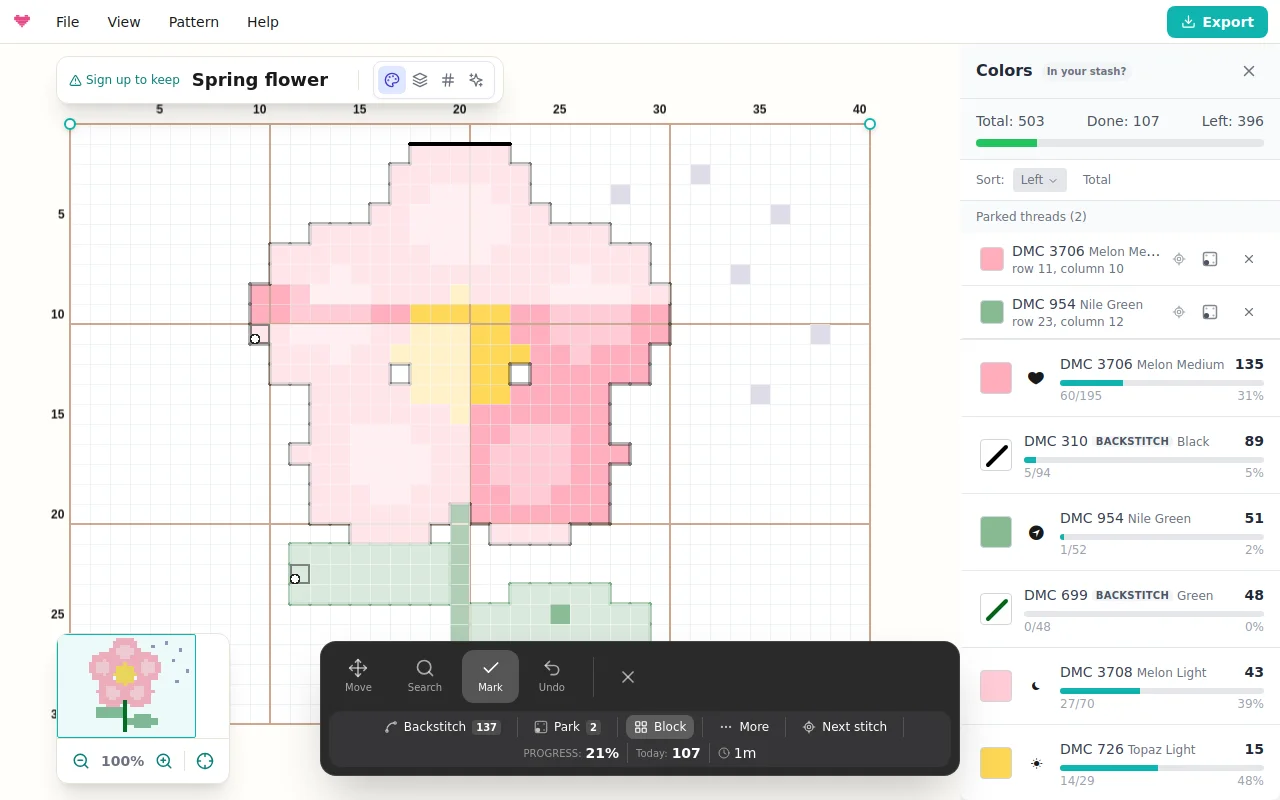Click Done: 107 count text
Viewport: 1280px width, 800px height.
click(1123, 121)
